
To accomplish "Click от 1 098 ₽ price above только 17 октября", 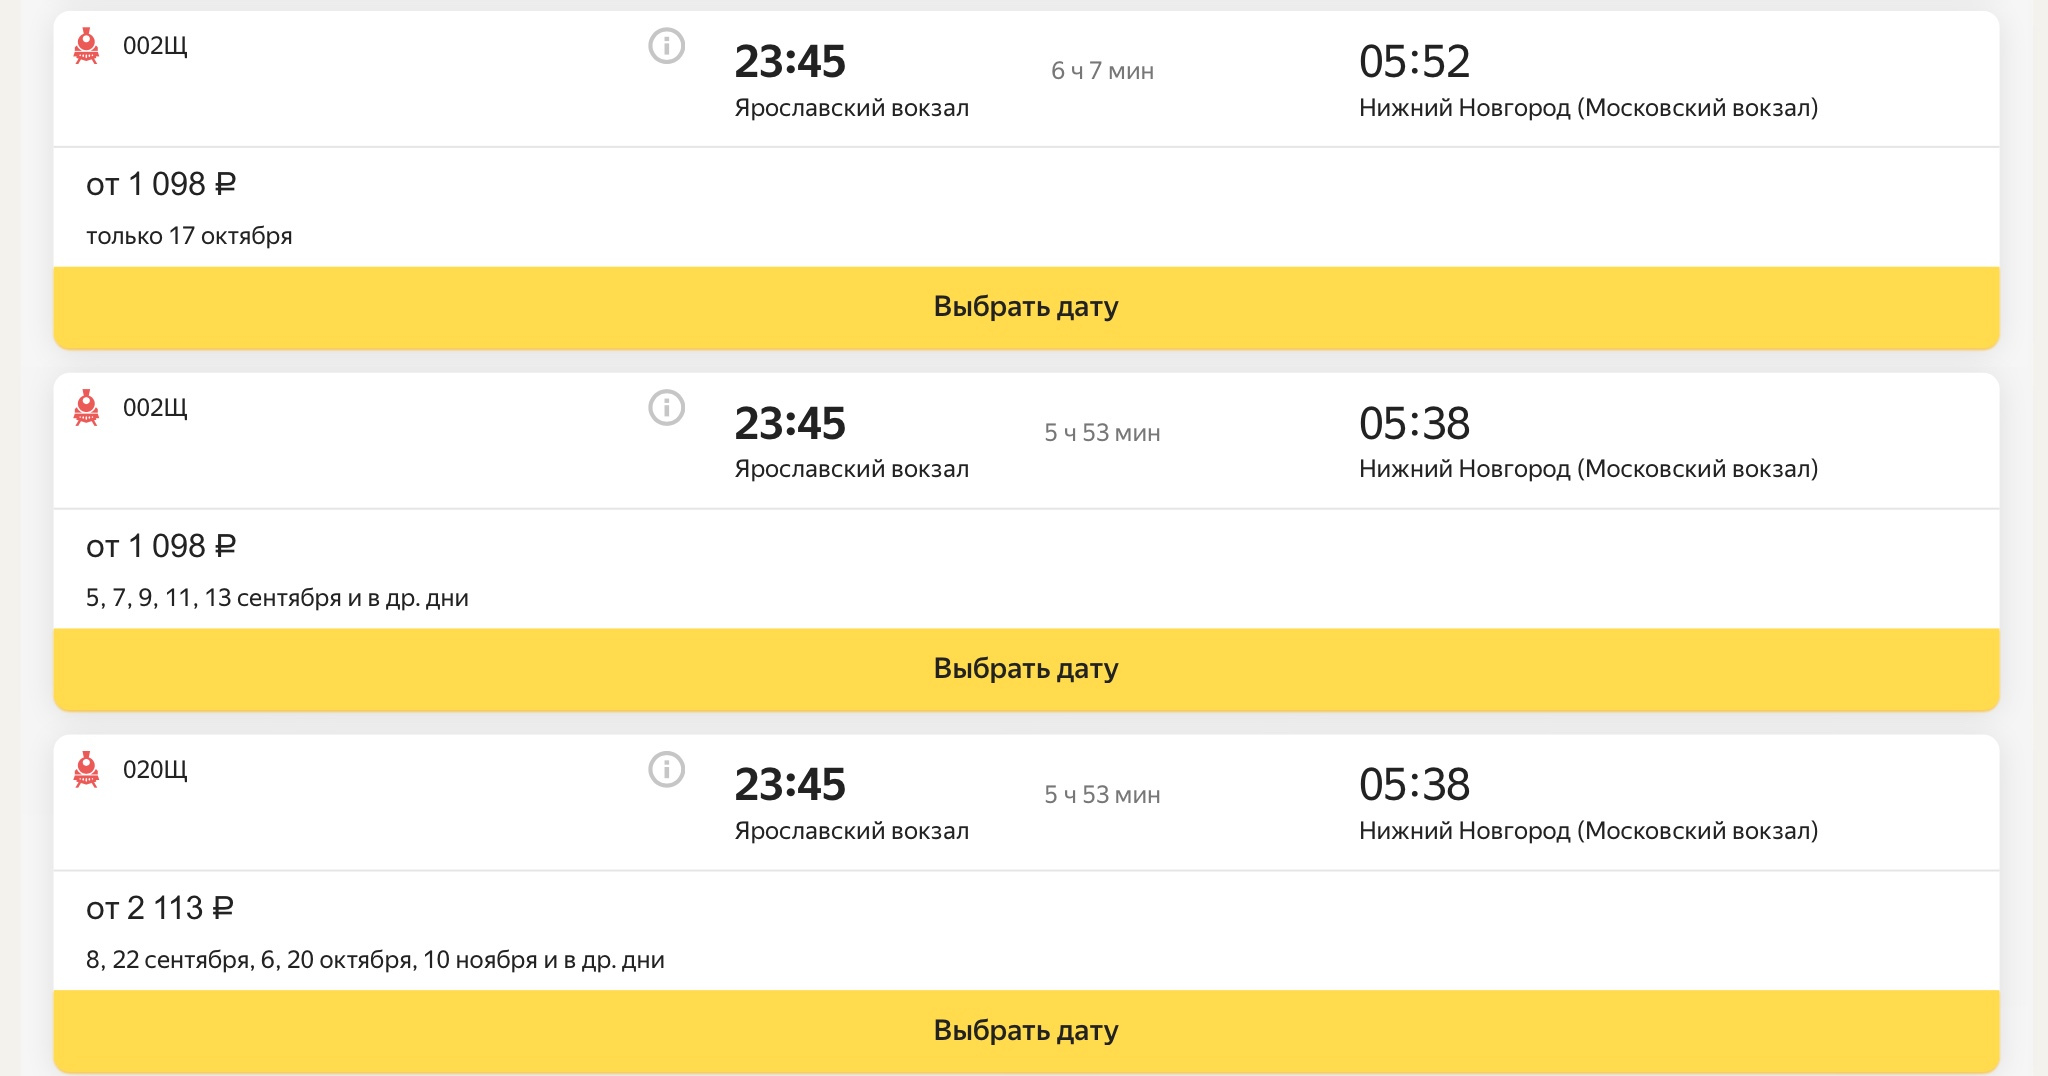I will click(161, 184).
